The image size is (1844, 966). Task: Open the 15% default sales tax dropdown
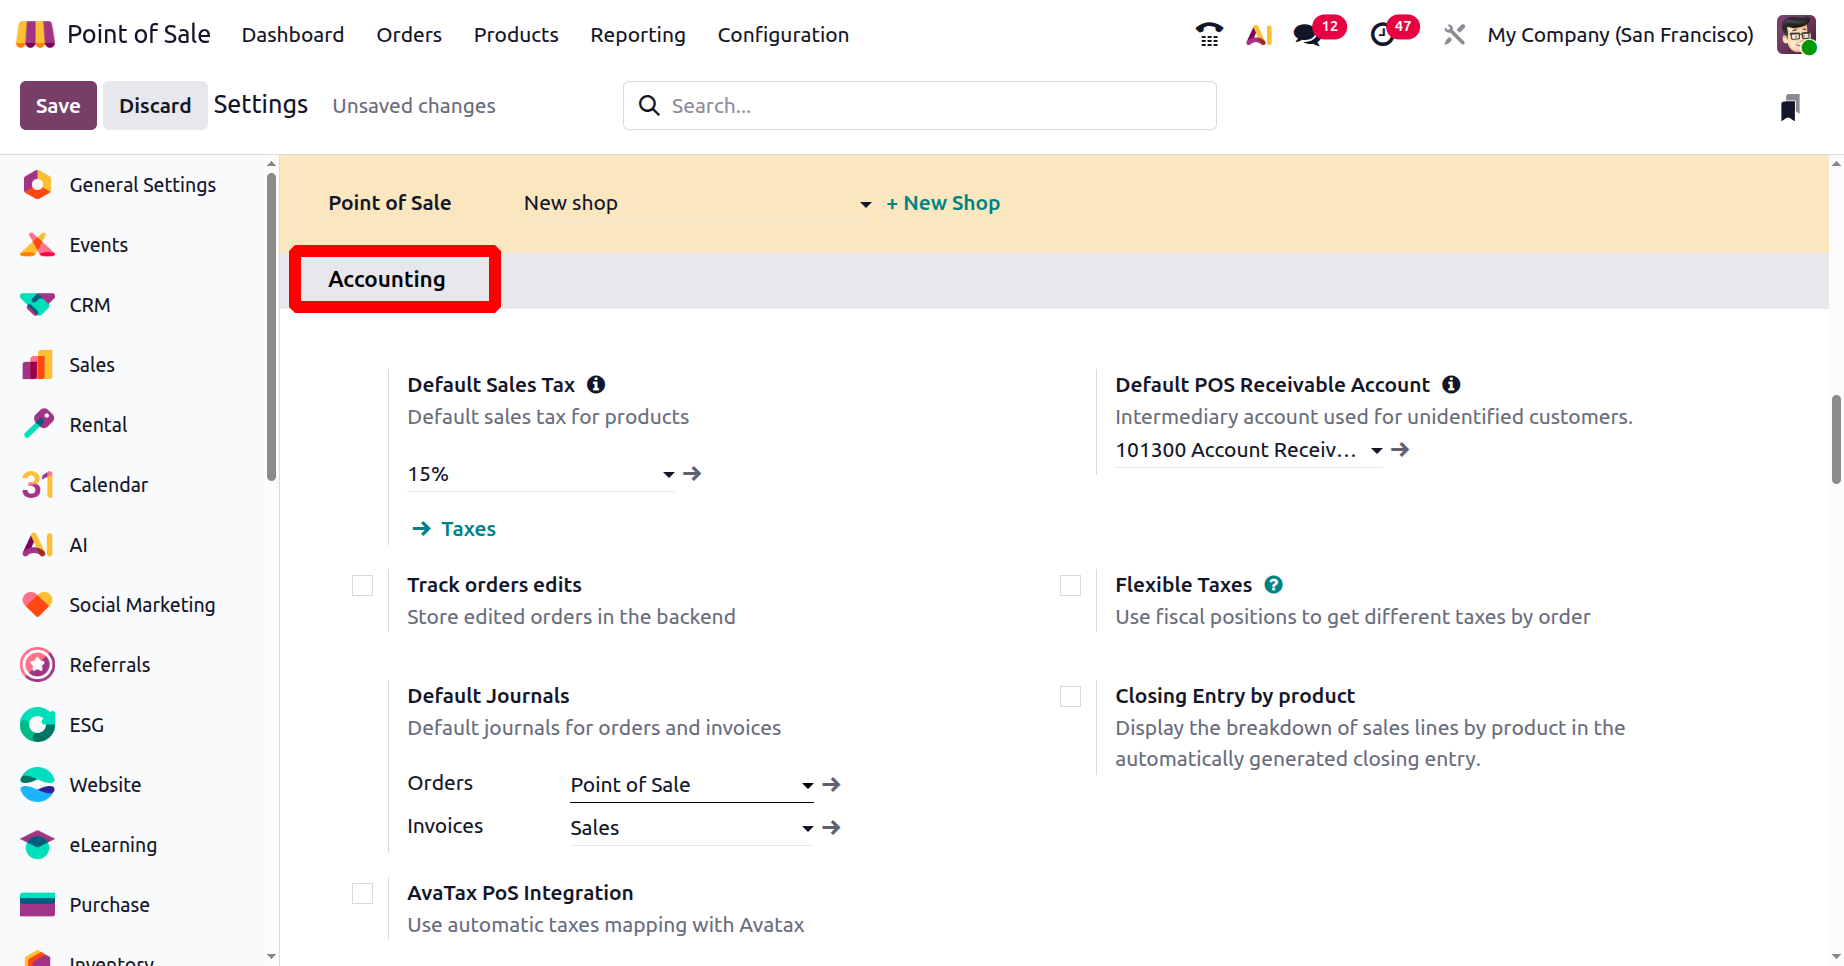668,475
